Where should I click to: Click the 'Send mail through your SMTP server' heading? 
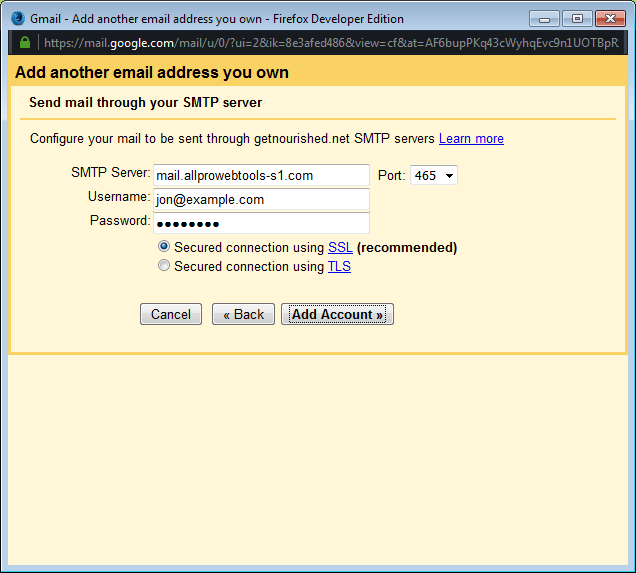[x=146, y=103]
